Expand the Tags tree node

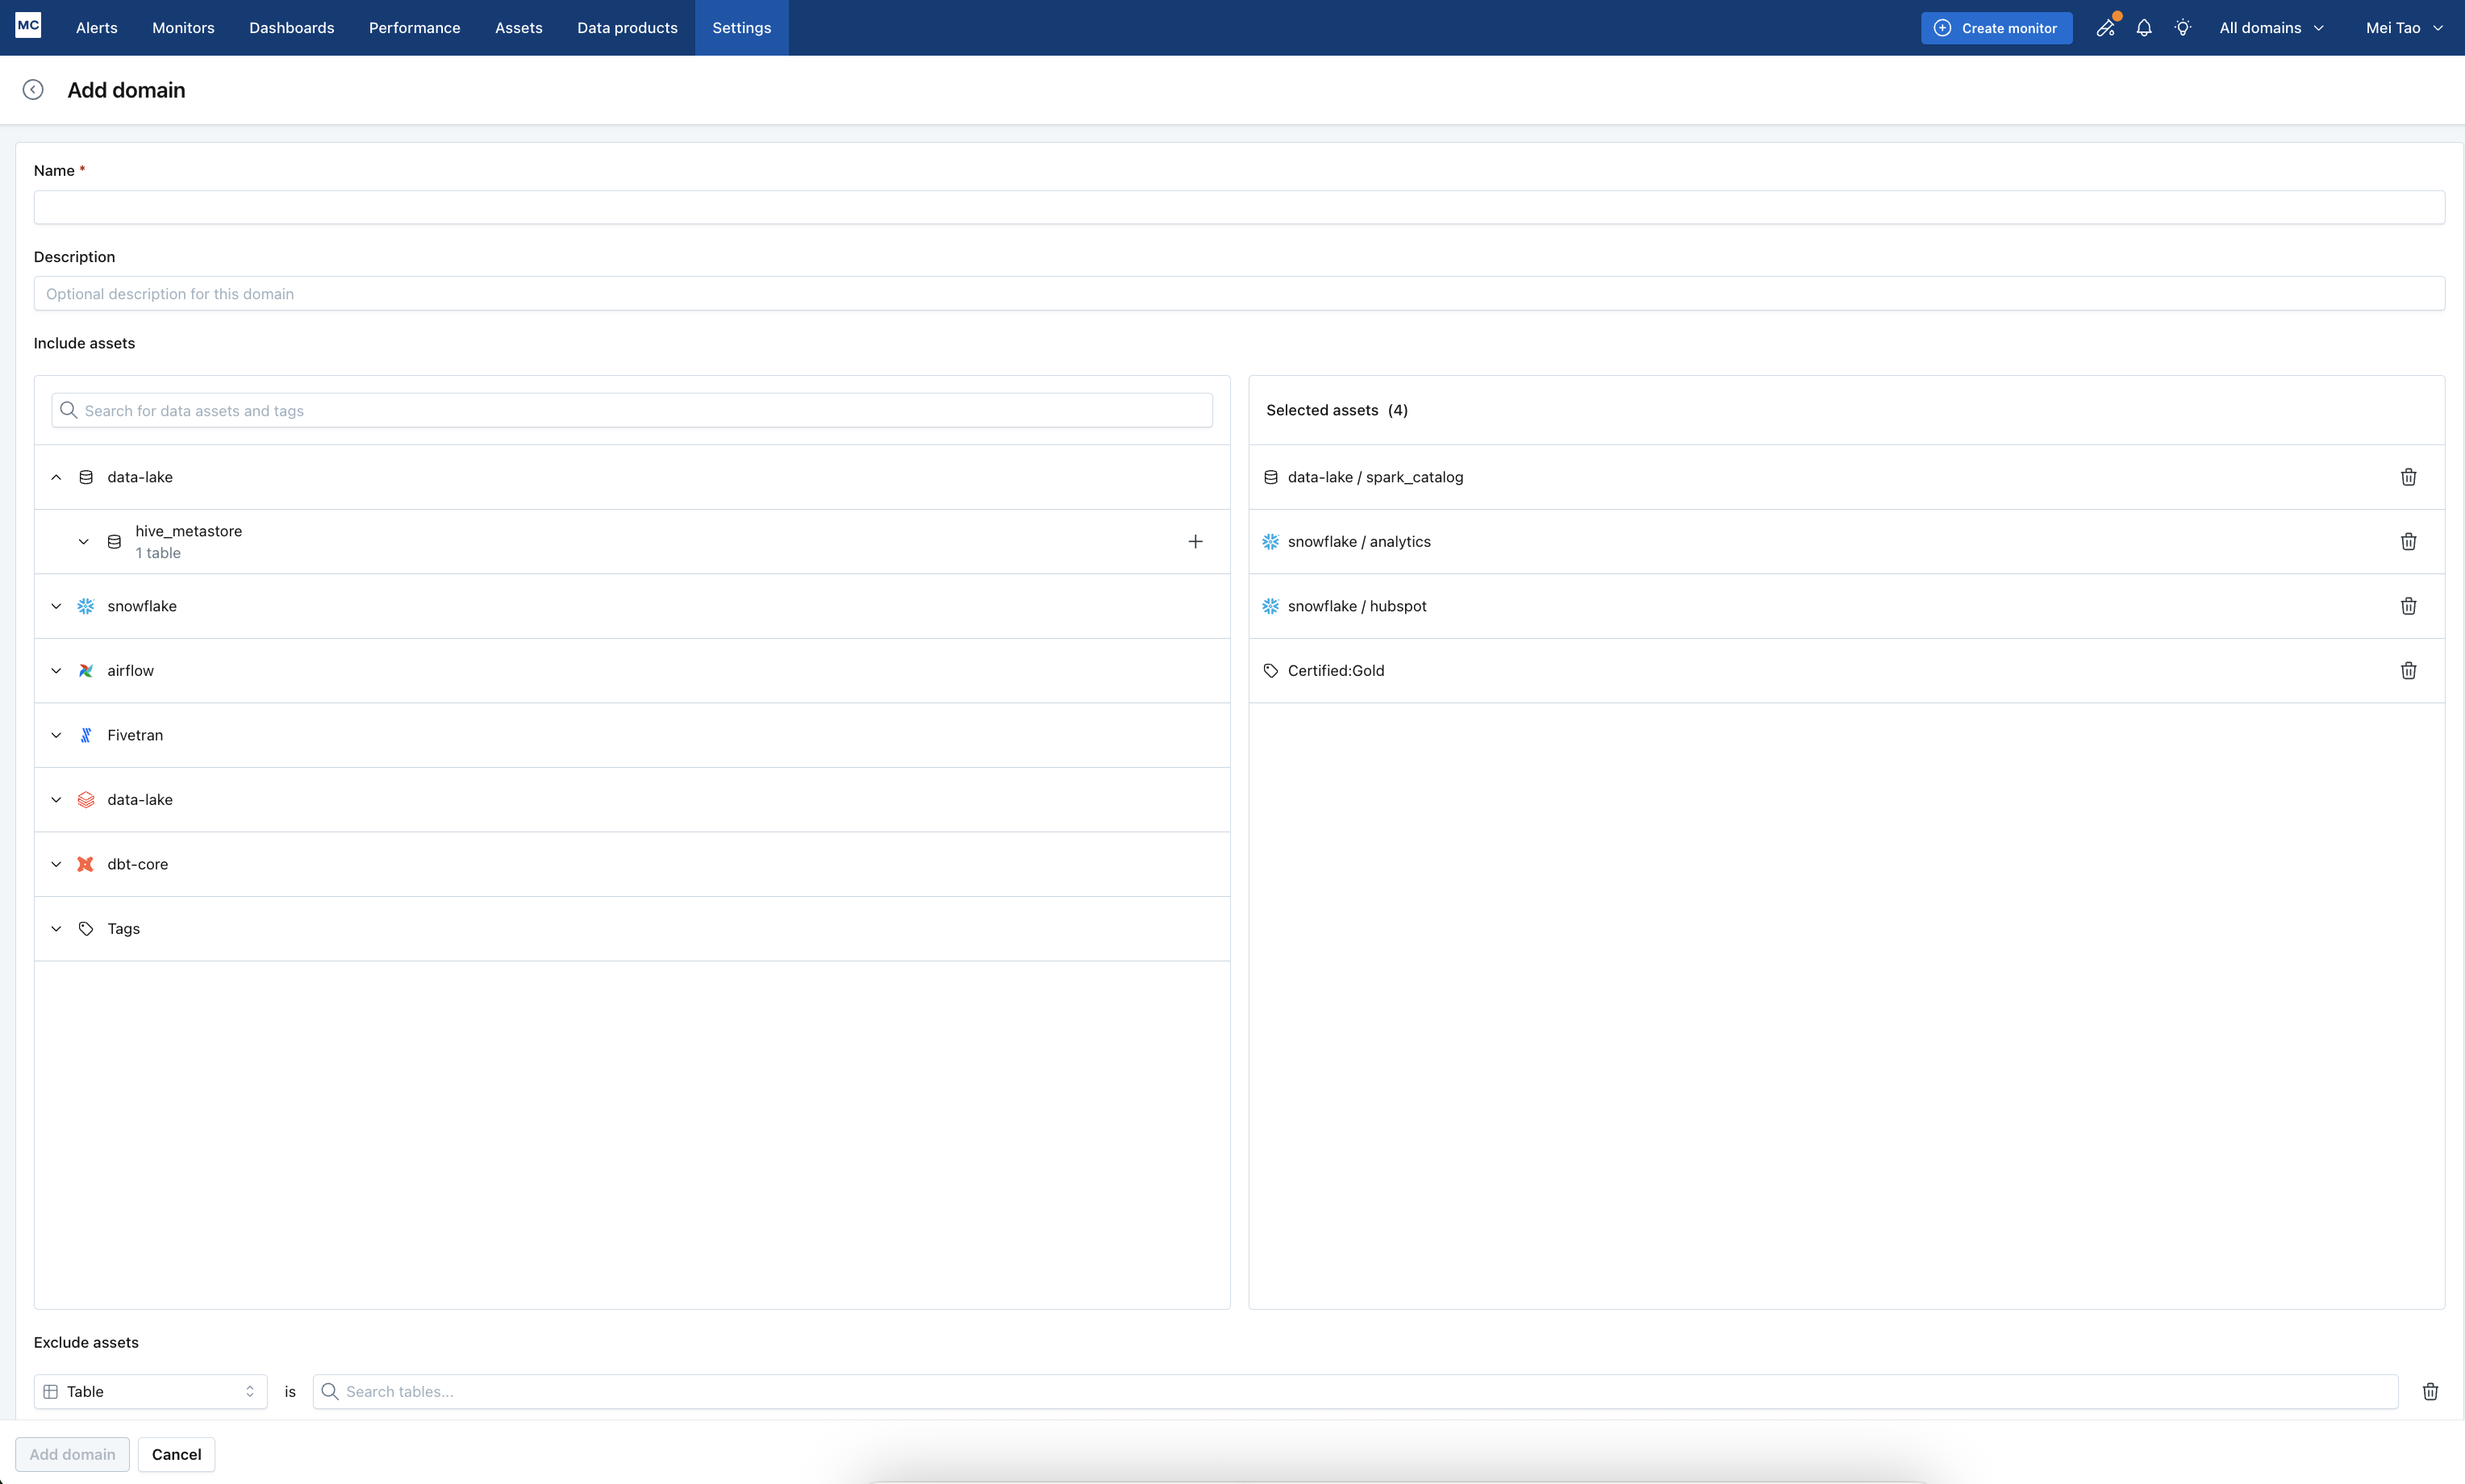[x=56, y=928]
